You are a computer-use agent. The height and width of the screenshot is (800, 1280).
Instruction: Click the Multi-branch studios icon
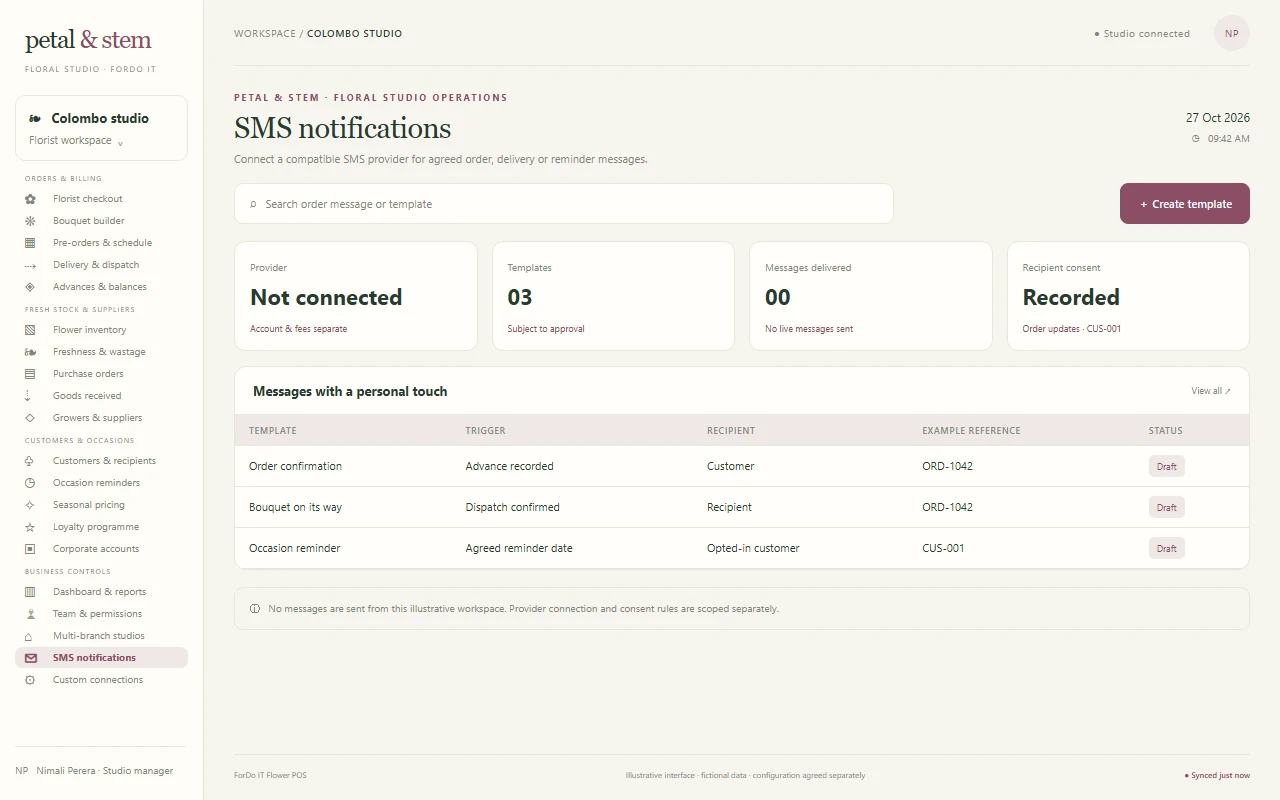pos(30,636)
